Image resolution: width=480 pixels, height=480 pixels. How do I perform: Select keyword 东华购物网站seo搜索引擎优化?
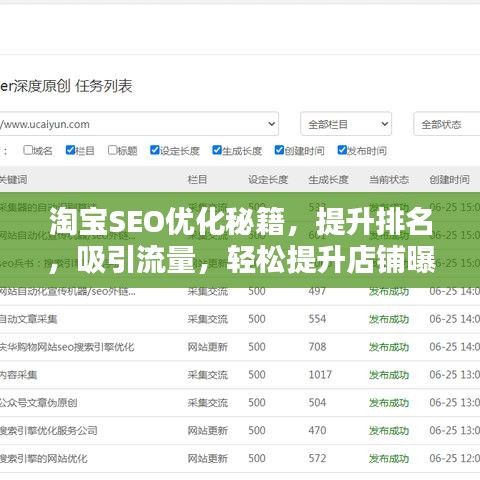67,347
